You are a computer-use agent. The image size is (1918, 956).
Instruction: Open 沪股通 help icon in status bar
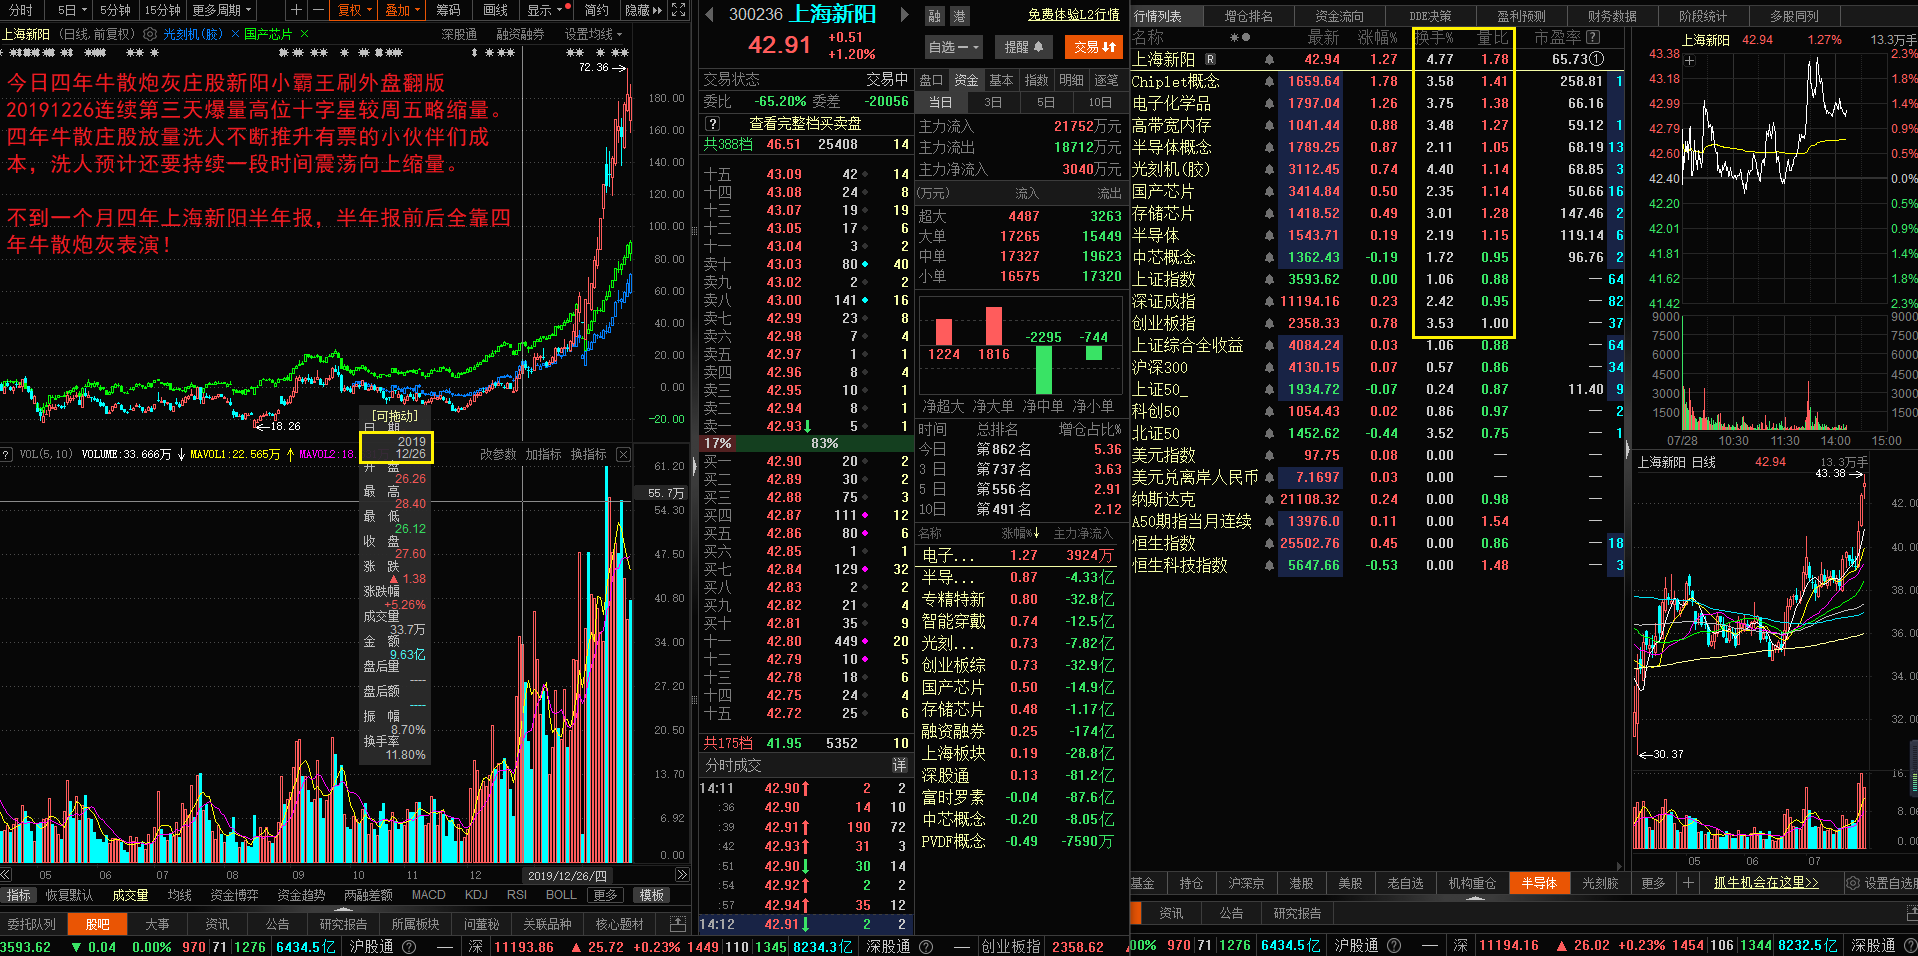409,946
